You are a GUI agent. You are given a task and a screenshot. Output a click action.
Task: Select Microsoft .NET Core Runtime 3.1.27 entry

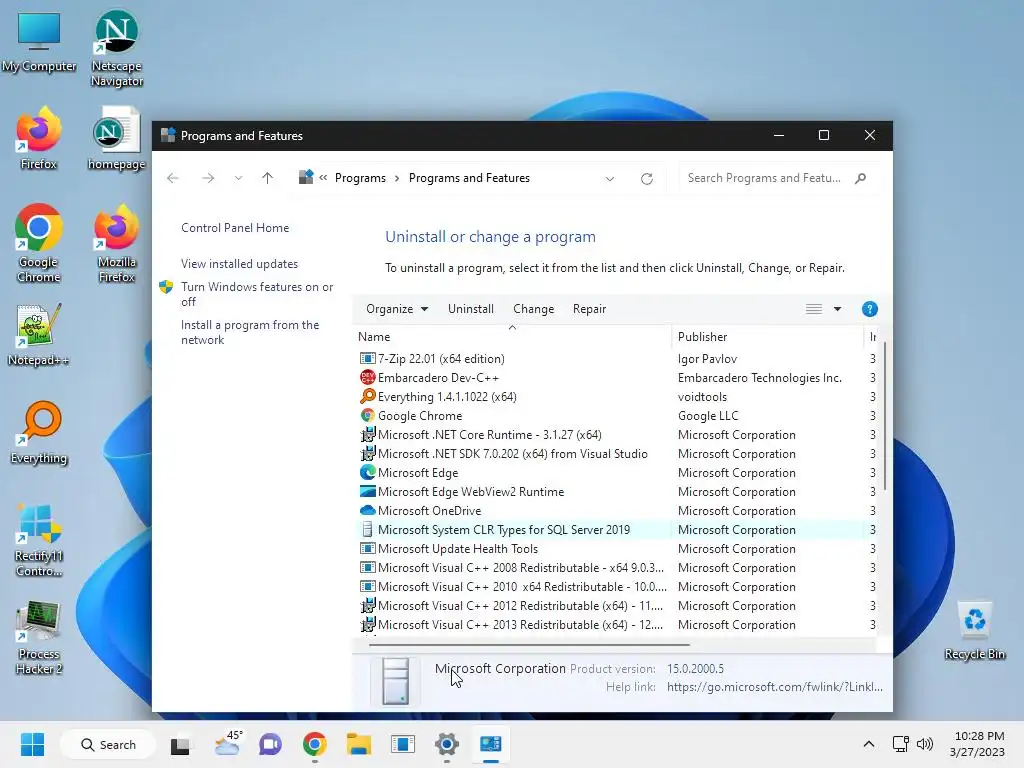(x=617, y=434)
